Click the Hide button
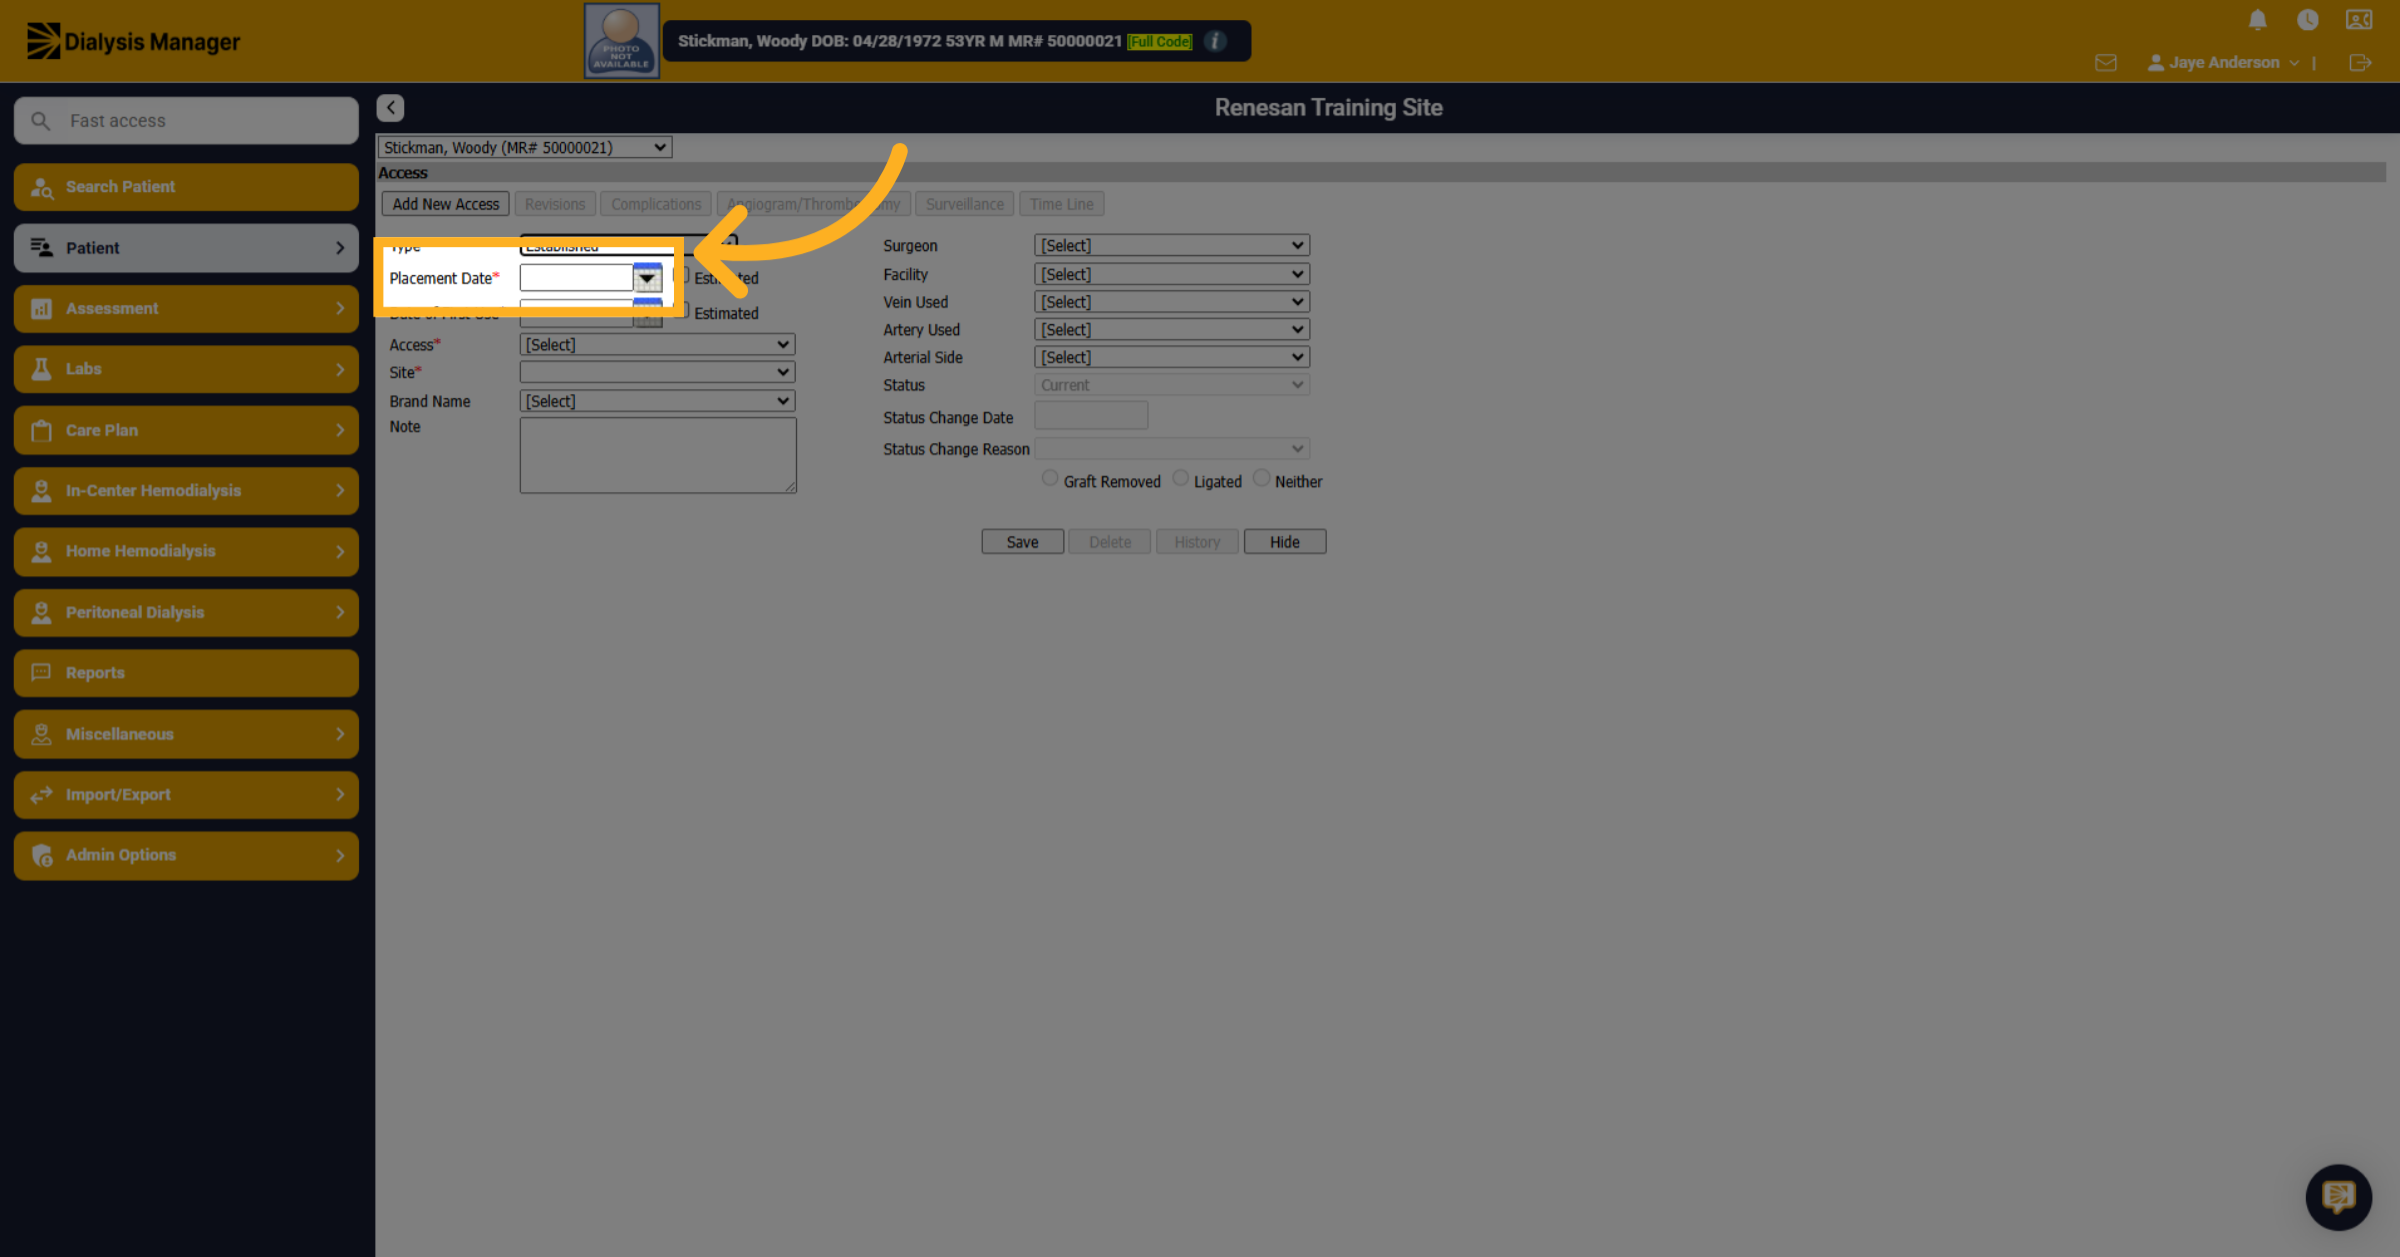The height and width of the screenshot is (1257, 2400). click(x=1284, y=541)
